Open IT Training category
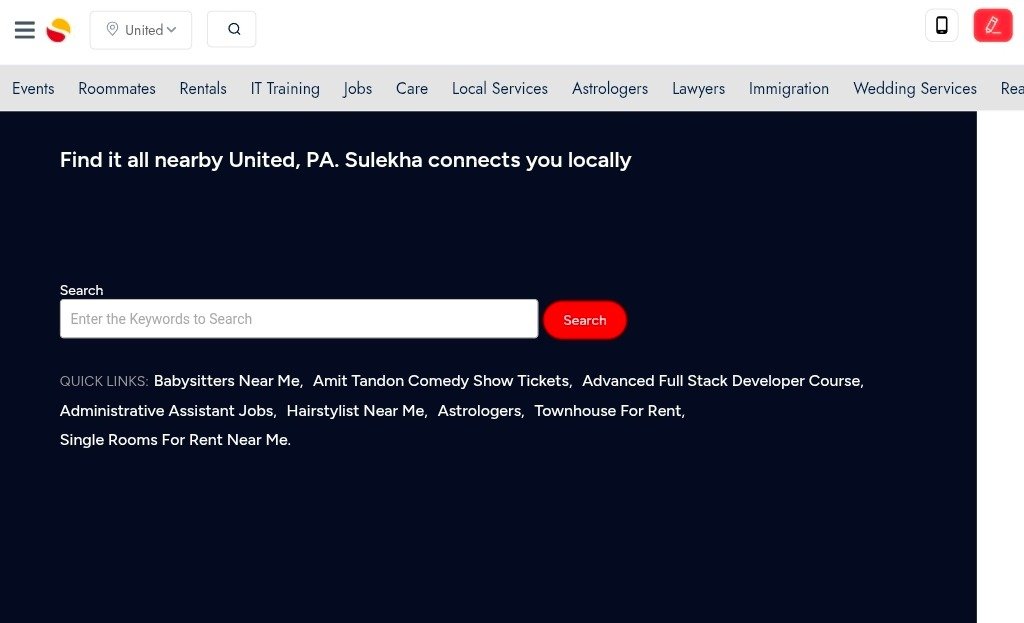 pos(285,88)
